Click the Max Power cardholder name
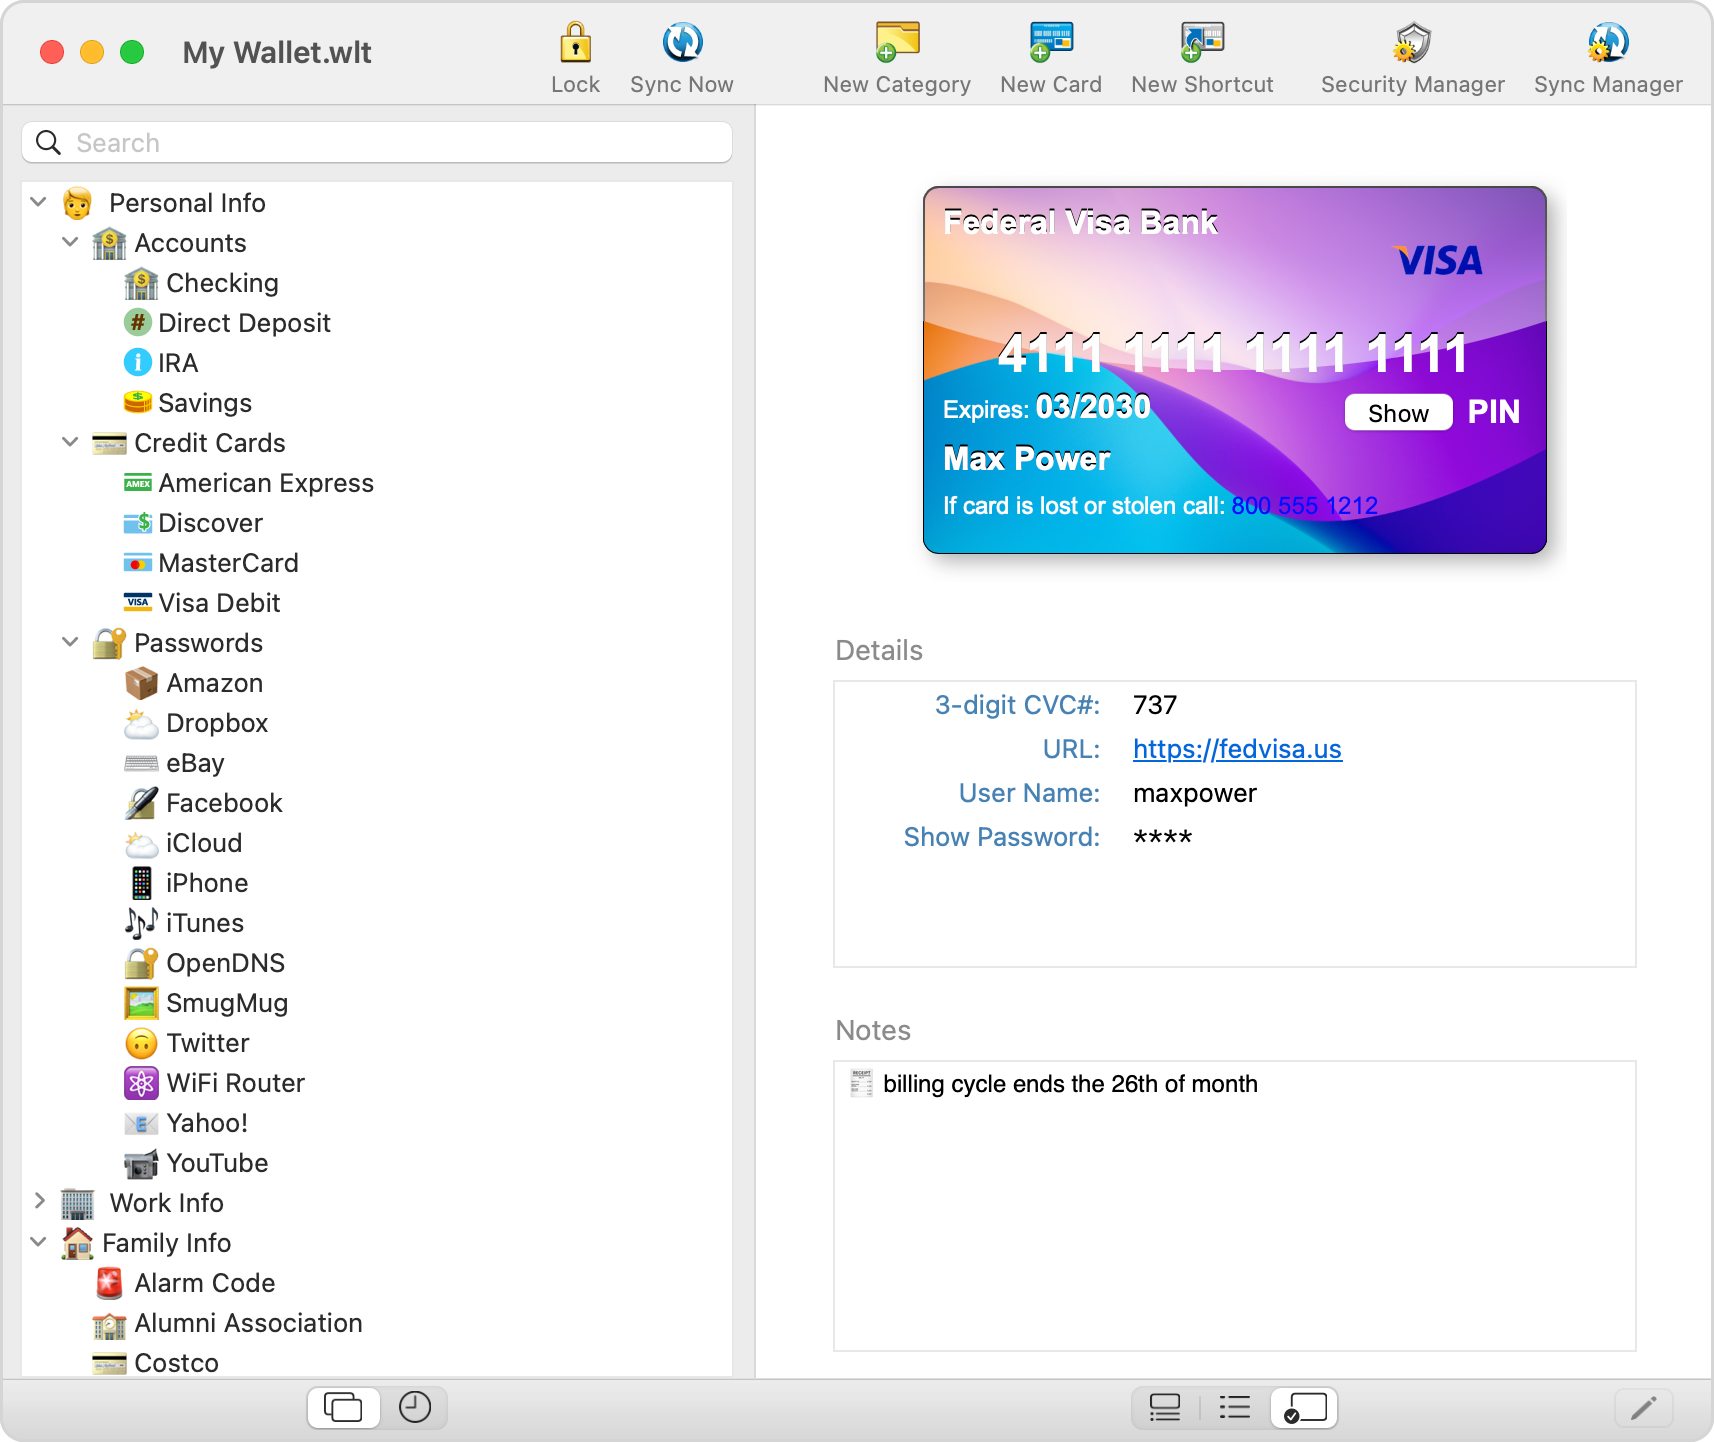The image size is (1714, 1442). [x=1027, y=459]
